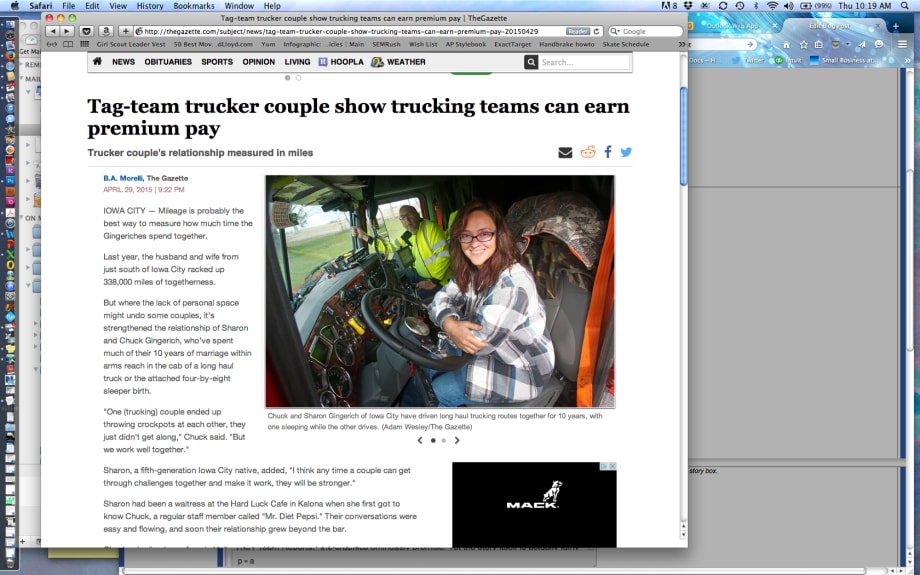Select second carousel dot below navigation bar
Screen dimensions: 920x575
click(x=298, y=77)
